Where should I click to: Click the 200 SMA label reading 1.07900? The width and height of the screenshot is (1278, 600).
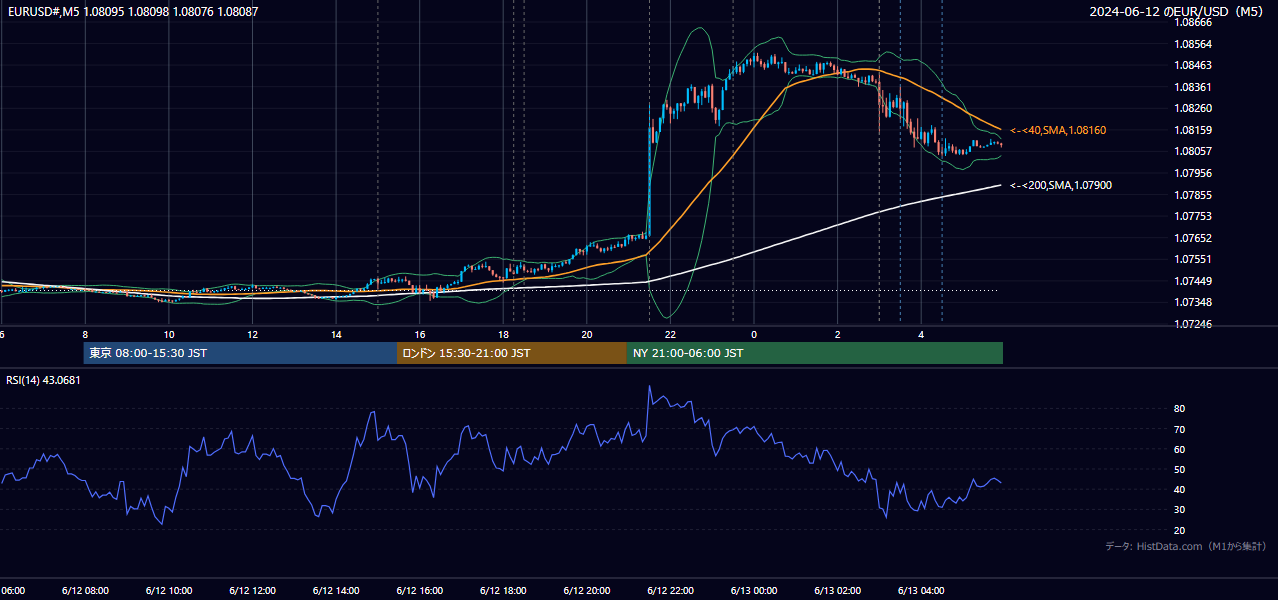[x=1061, y=185]
